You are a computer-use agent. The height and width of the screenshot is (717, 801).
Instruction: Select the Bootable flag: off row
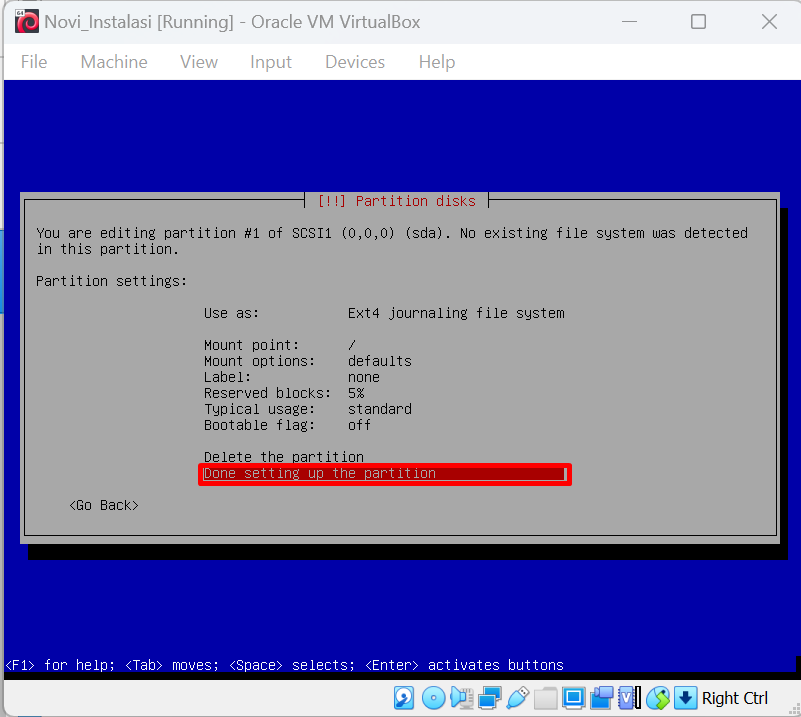tap(288, 425)
